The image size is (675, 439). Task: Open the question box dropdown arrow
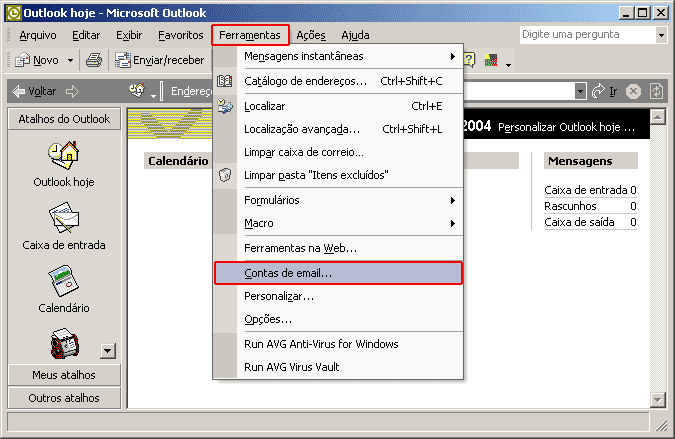tap(661, 35)
